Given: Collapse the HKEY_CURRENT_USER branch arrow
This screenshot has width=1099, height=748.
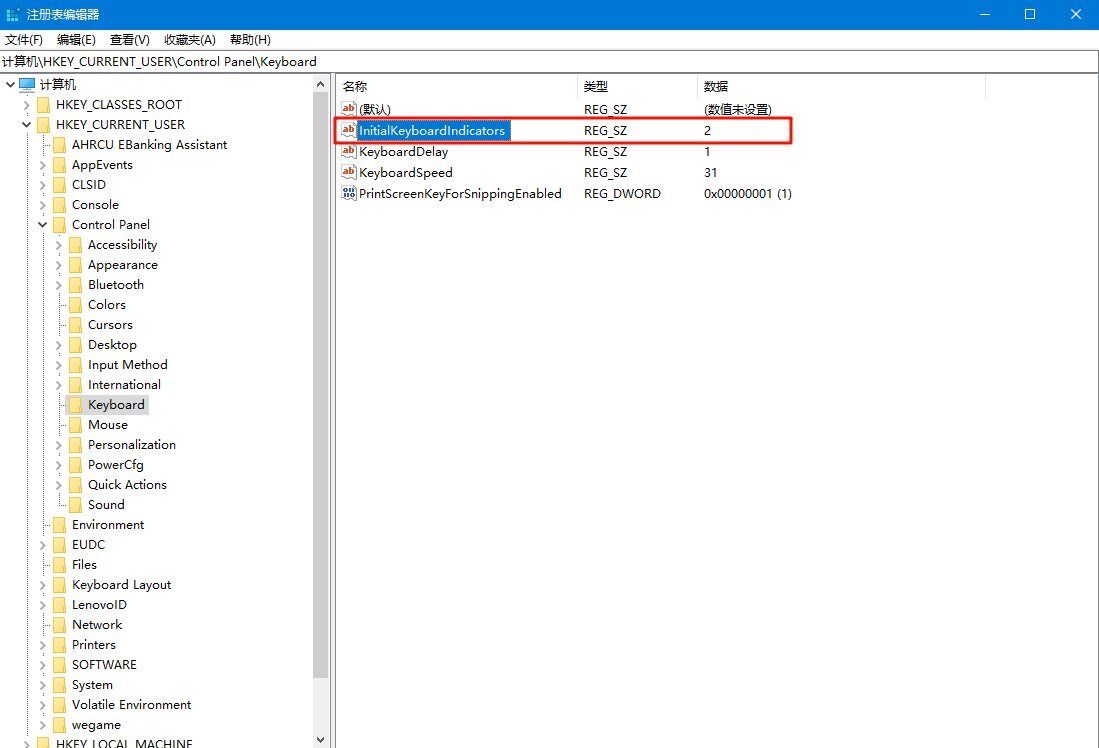Looking at the screenshot, I should pyautogui.click(x=27, y=125).
